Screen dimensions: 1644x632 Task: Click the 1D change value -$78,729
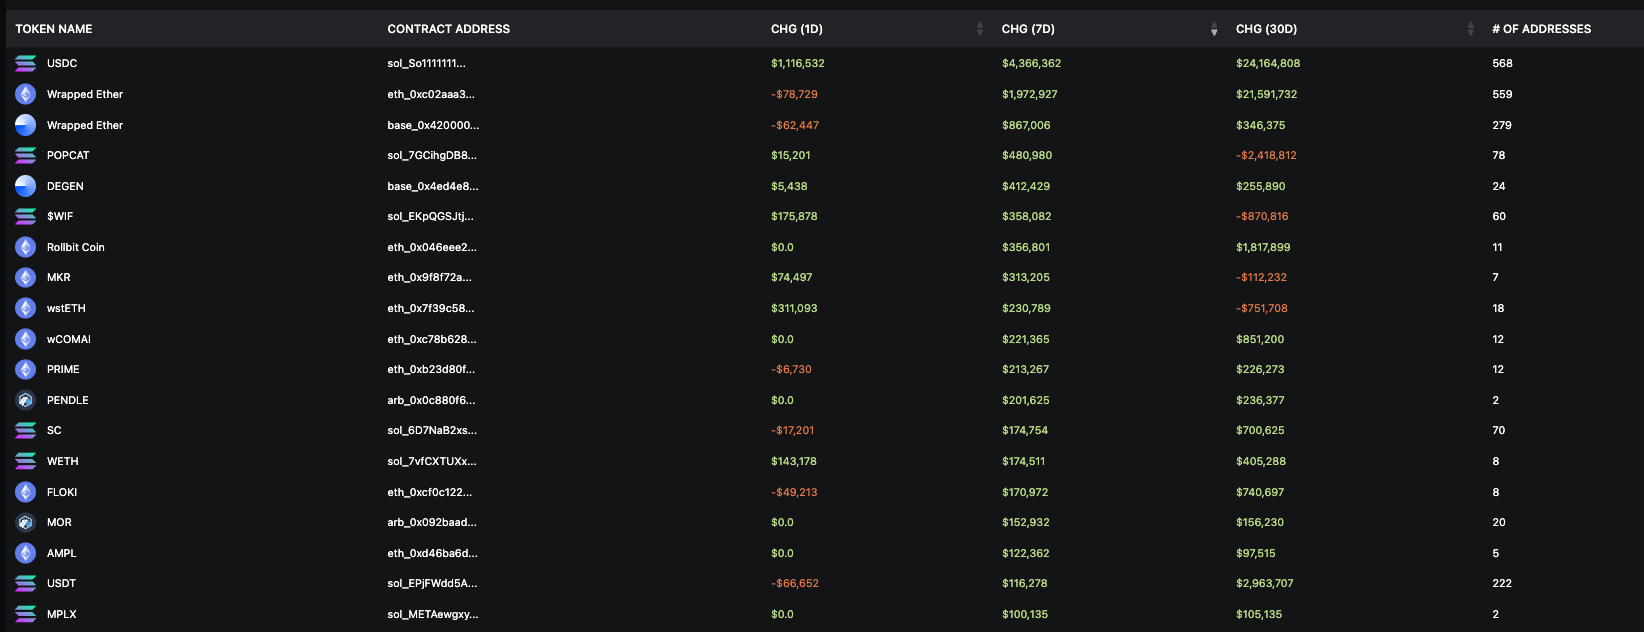coord(794,94)
